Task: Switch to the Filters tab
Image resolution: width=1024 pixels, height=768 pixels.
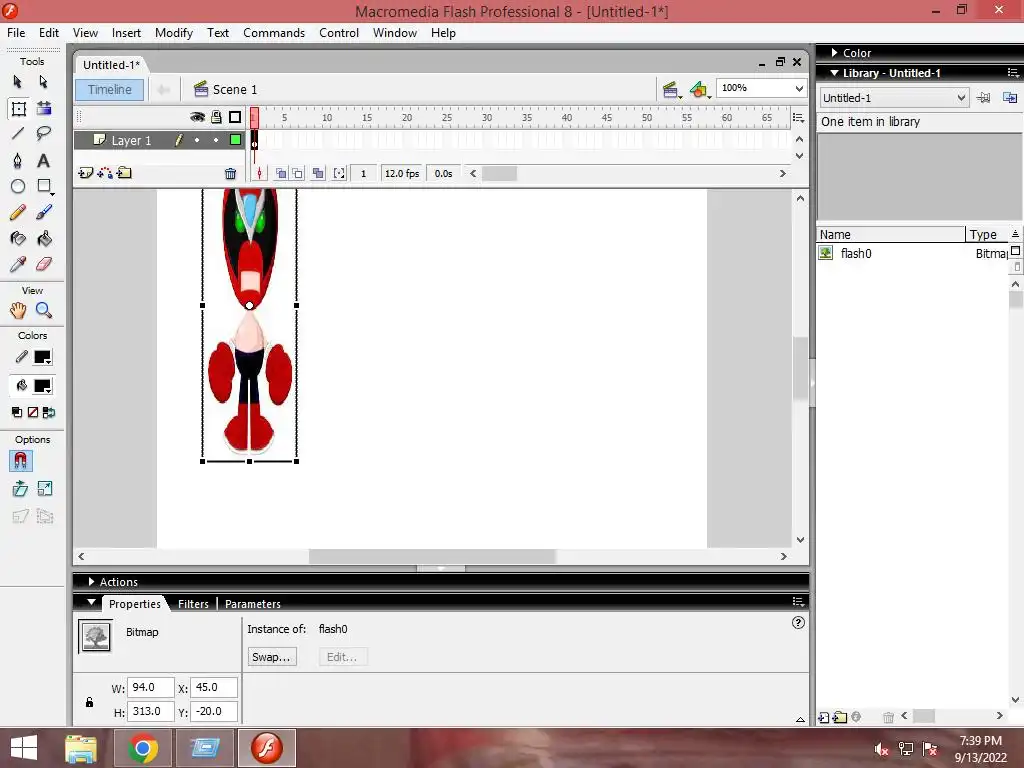Action: pyautogui.click(x=193, y=604)
